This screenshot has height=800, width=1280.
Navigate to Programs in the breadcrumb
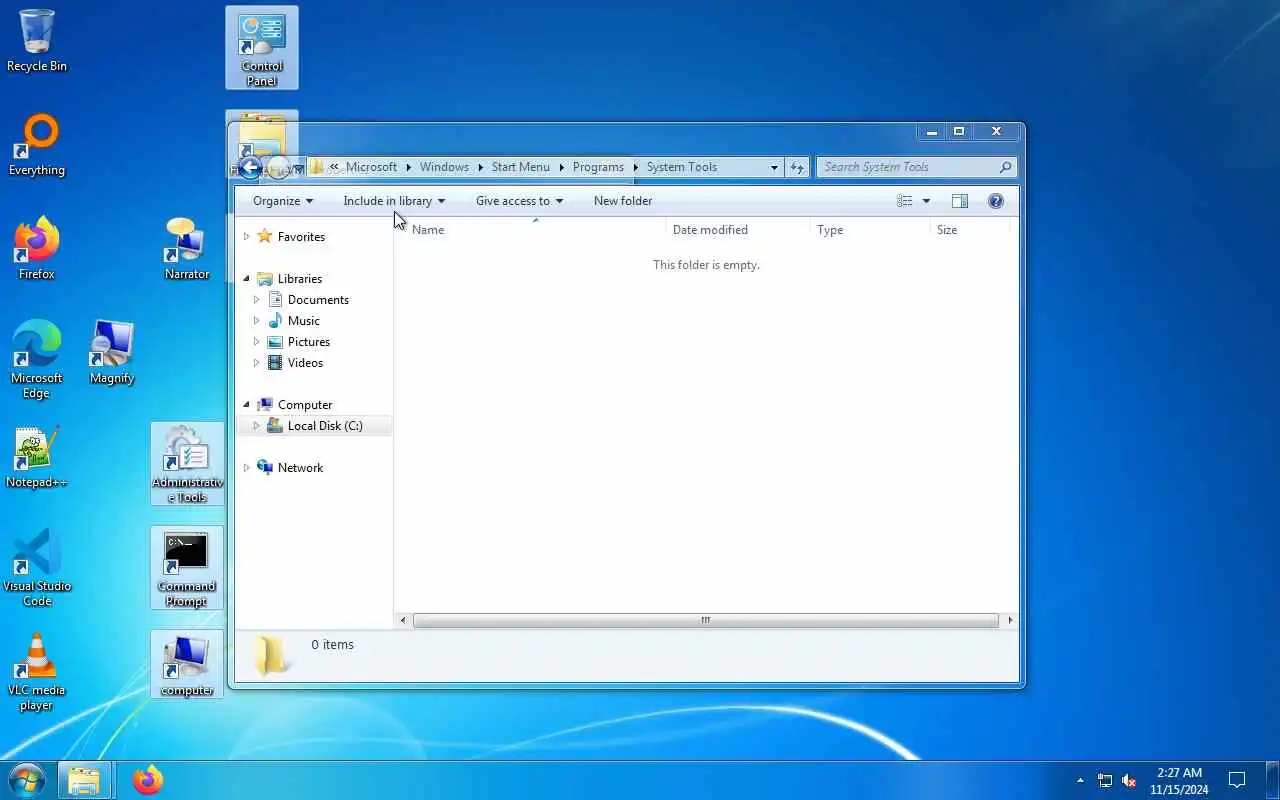click(598, 167)
